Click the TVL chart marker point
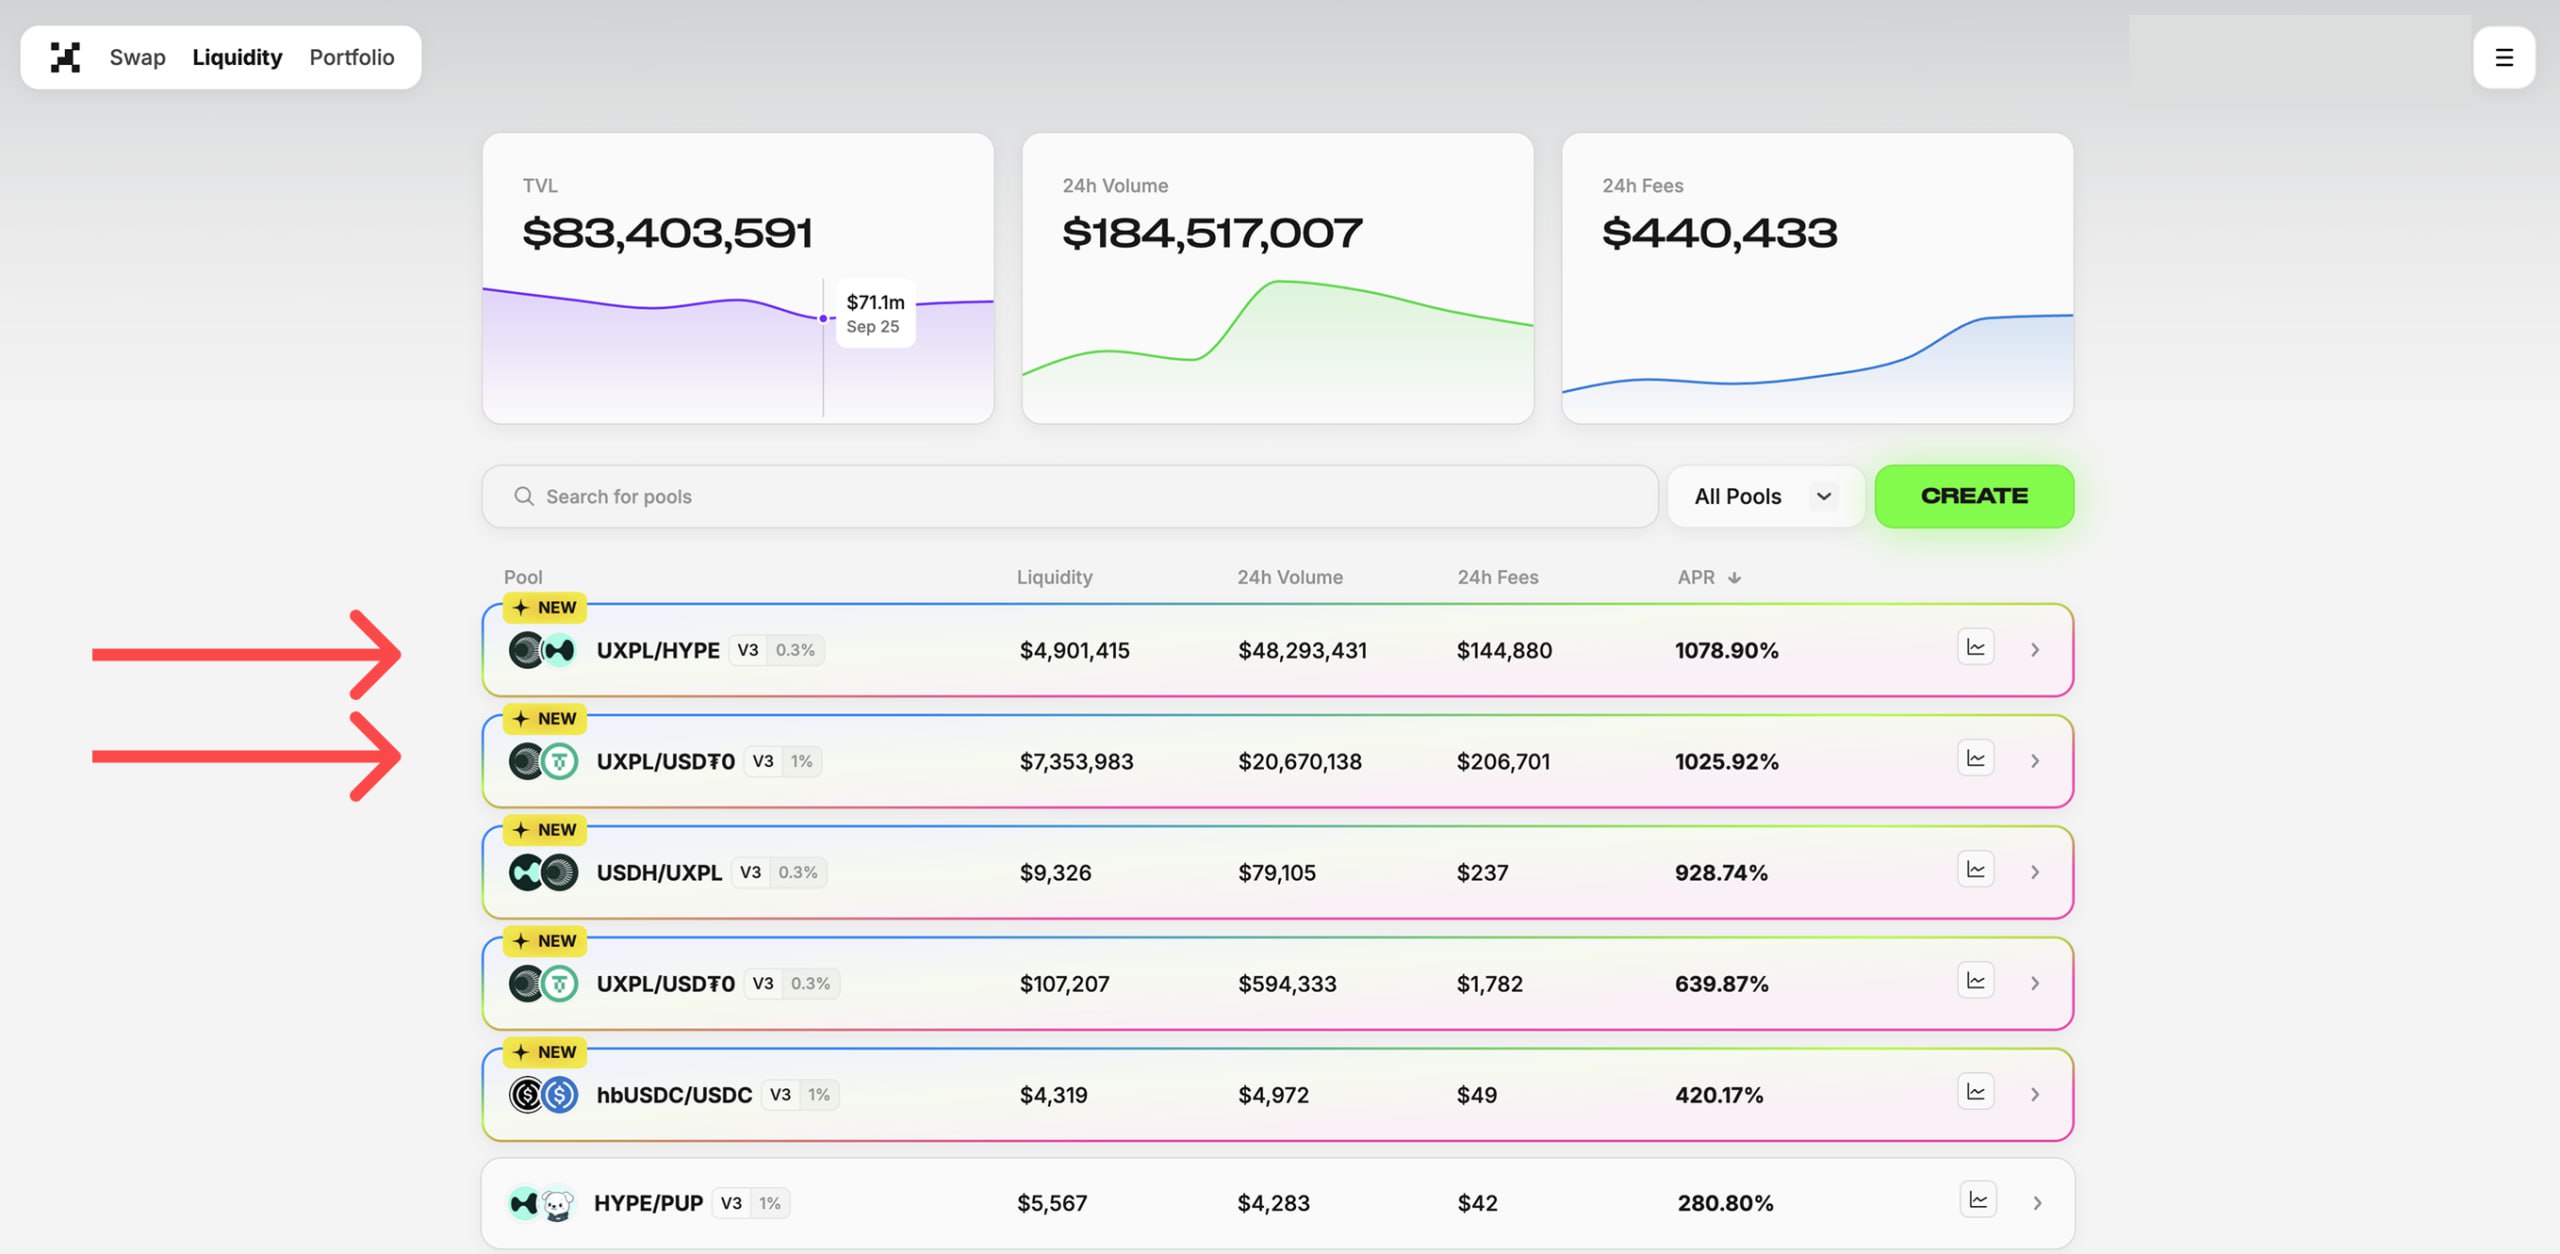Screen dimensions: 2560x1254 (x=823, y=318)
